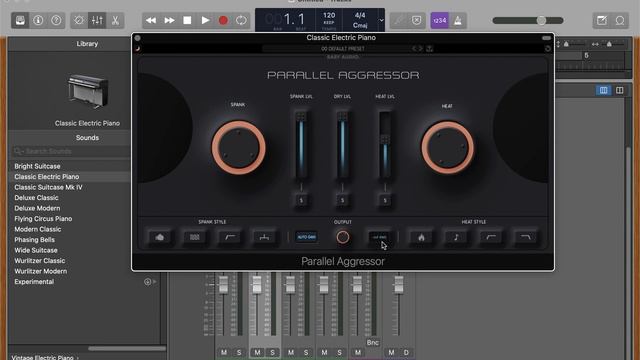Click the red Record button
Screen dimensions: 640x360
click(223, 20)
